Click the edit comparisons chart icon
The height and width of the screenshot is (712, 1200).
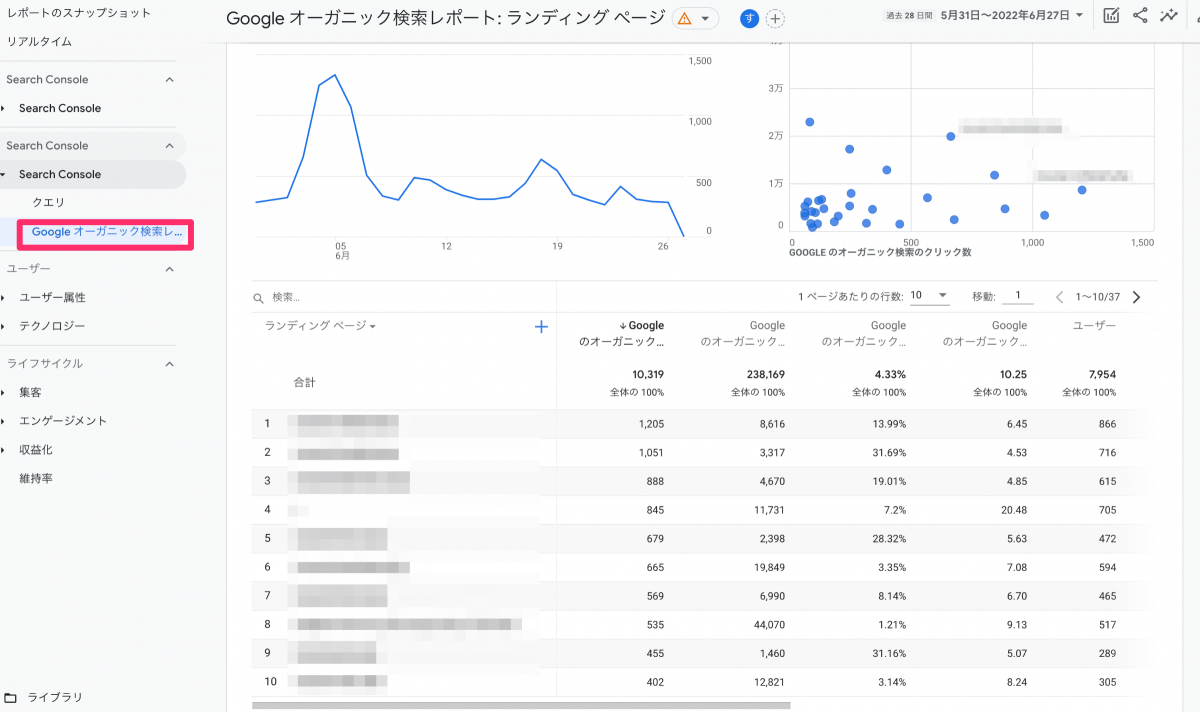(x=1111, y=16)
